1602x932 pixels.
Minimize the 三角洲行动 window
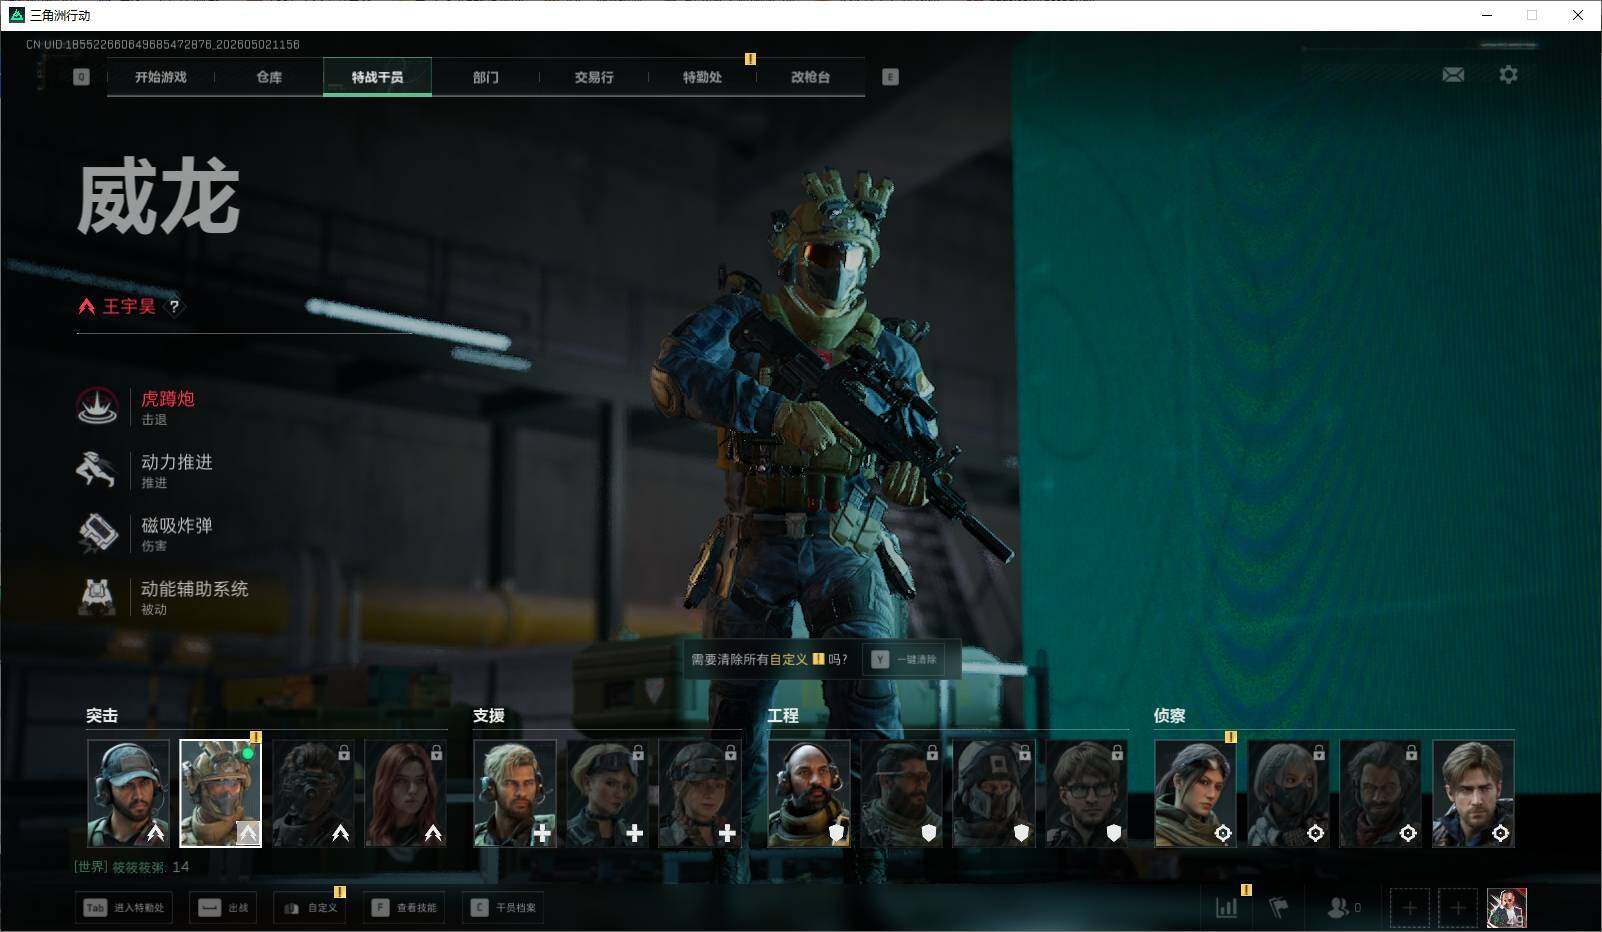1486,15
